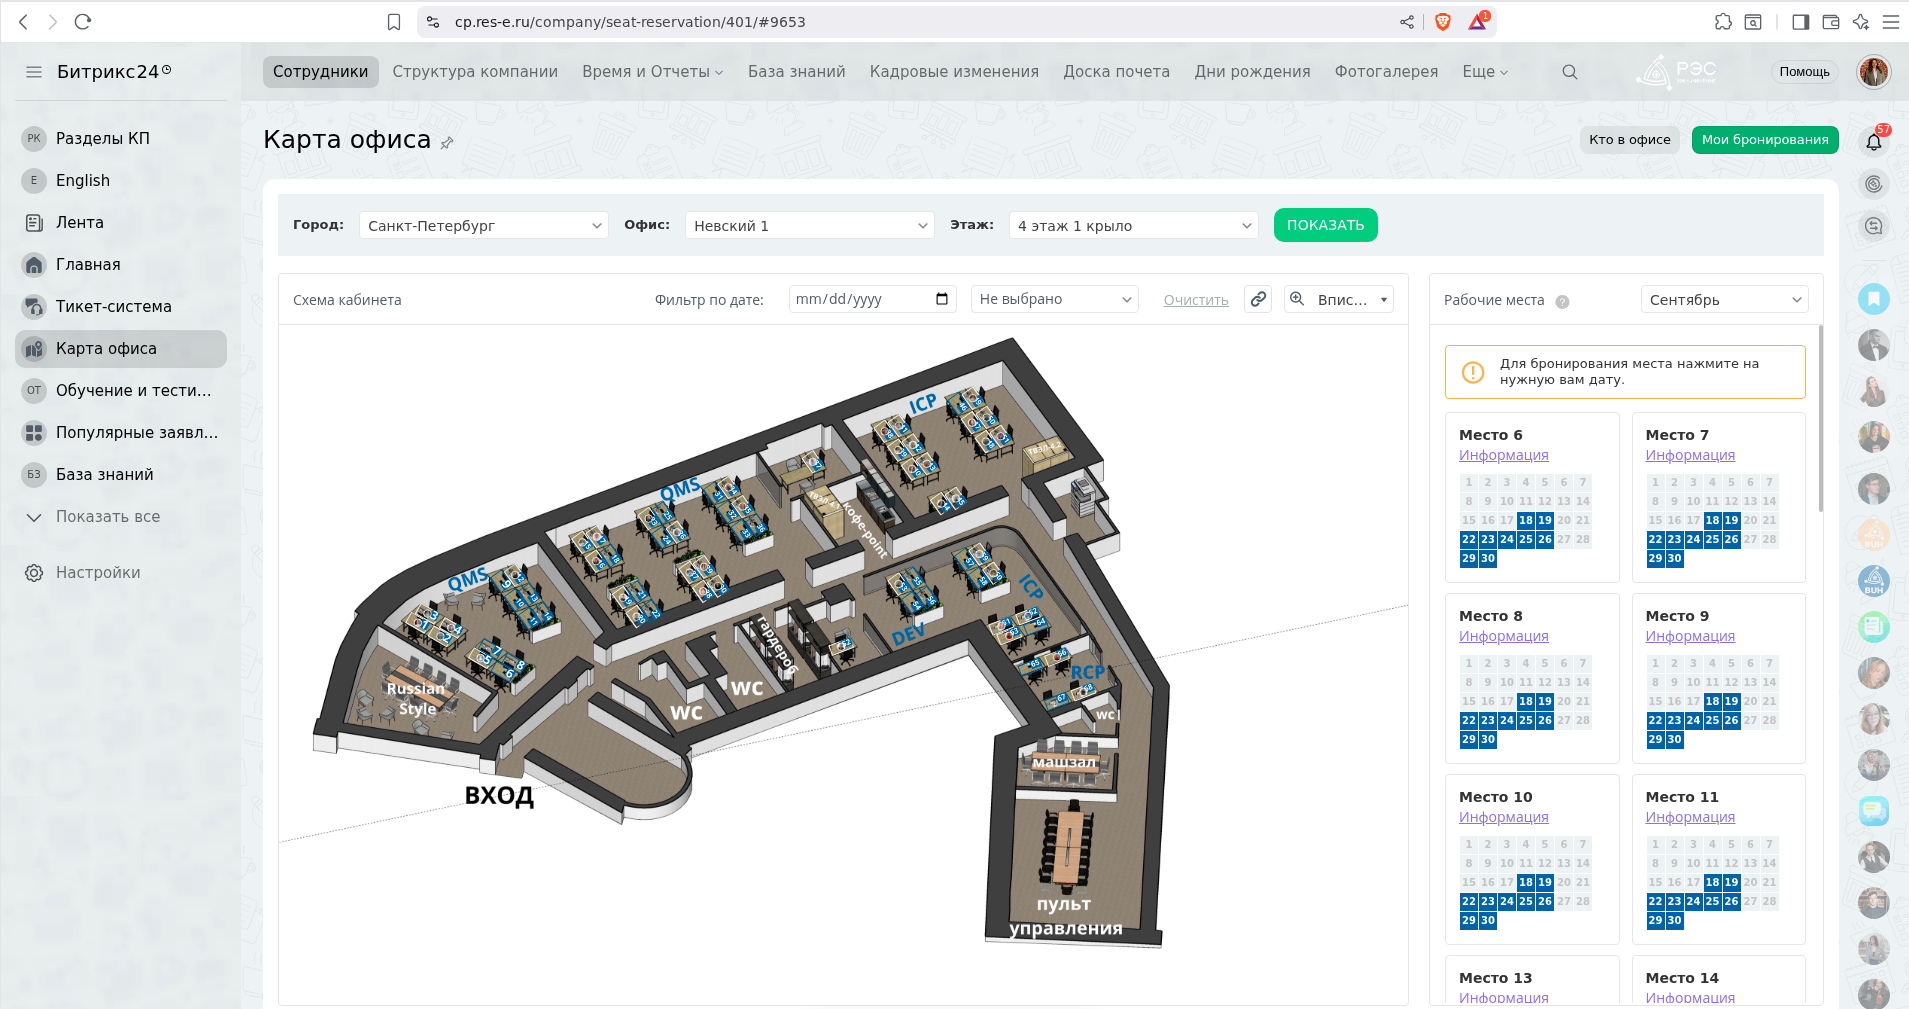Click the copy link icon near filter
Viewport: 1909px width, 1009px height.
pyautogui.click(x=1258, y=299)
